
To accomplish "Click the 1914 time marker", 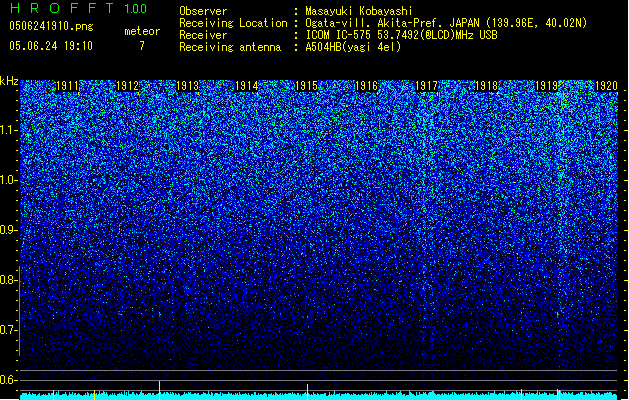I will (246, 86).
